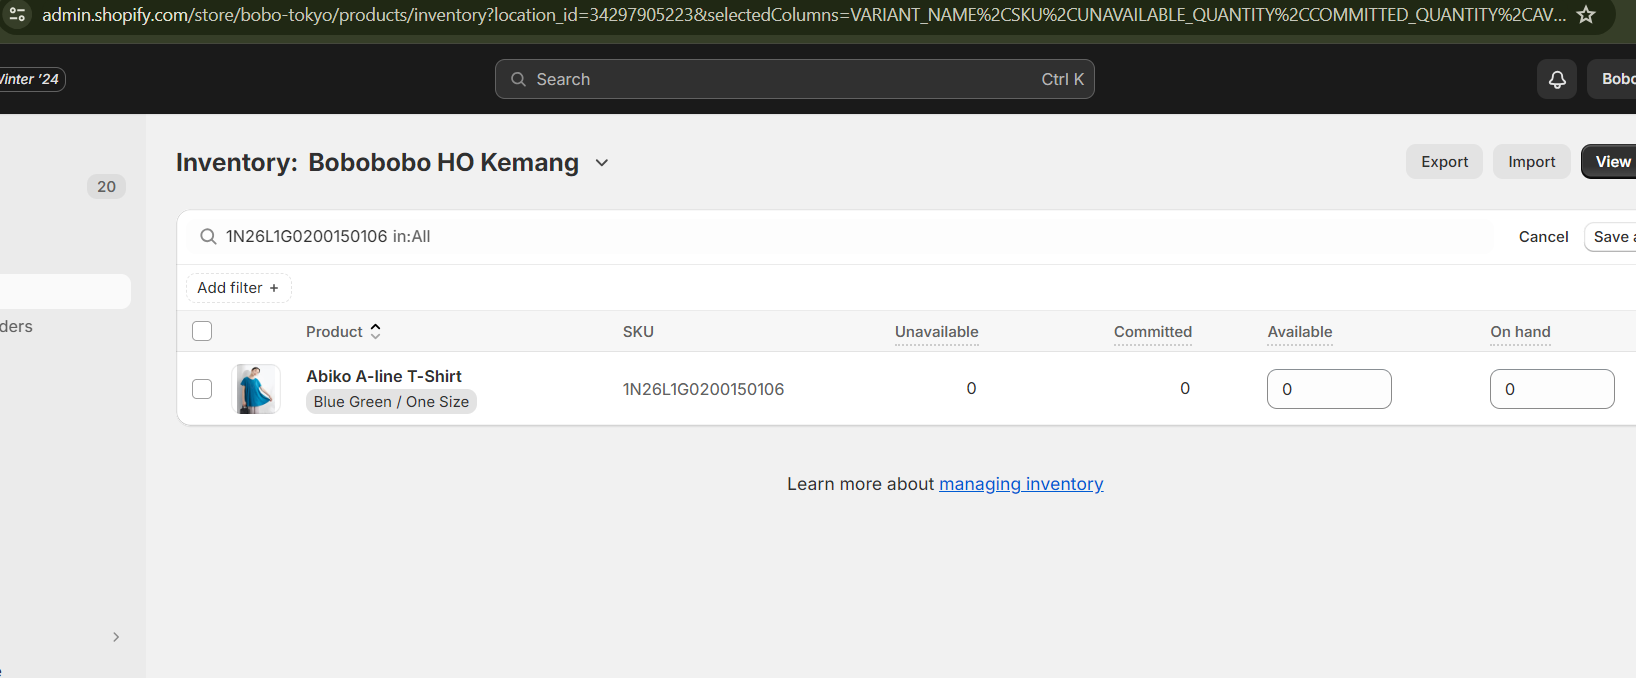The image size is (1636, 678).
Task: Open the Abiko A-line T-Shirt product thumbnail
Action: (x=256, y=389)
